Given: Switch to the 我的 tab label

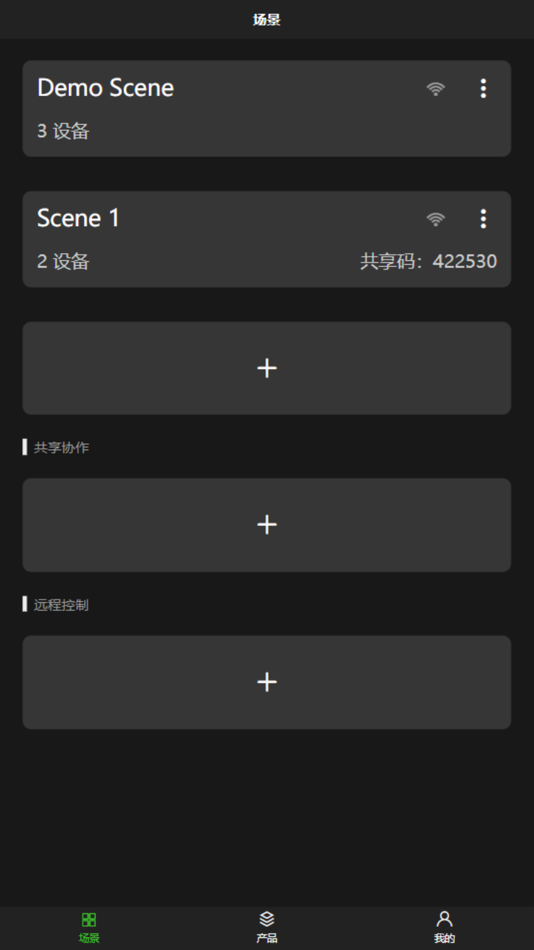Looking at the screenshot, I should (444, 938).
